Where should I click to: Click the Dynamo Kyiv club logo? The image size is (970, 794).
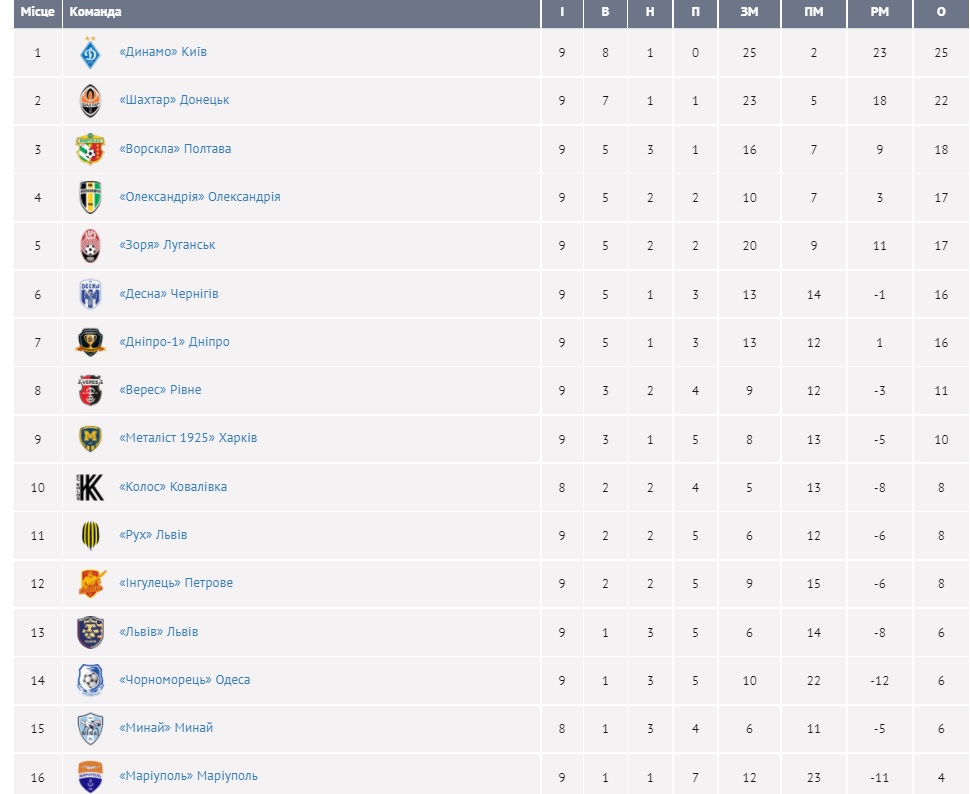(x=90, y=52)
